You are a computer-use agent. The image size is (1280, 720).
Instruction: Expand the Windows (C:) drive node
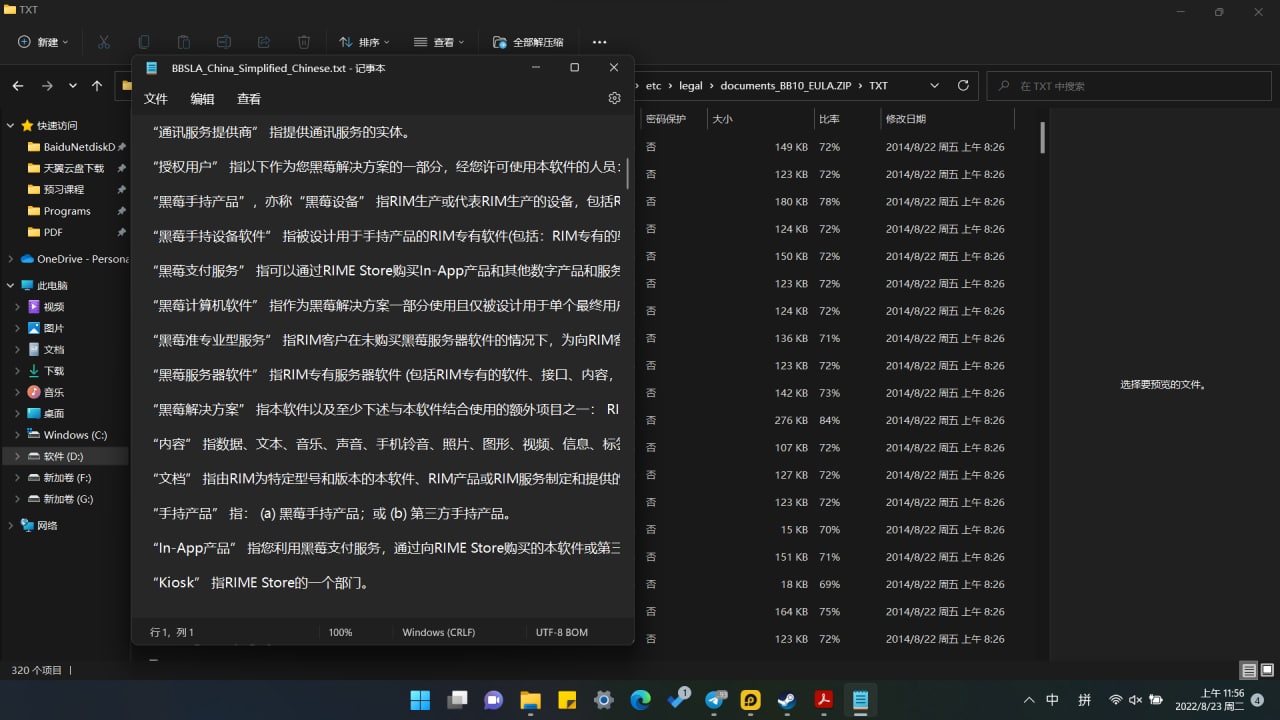coord(18,435)
